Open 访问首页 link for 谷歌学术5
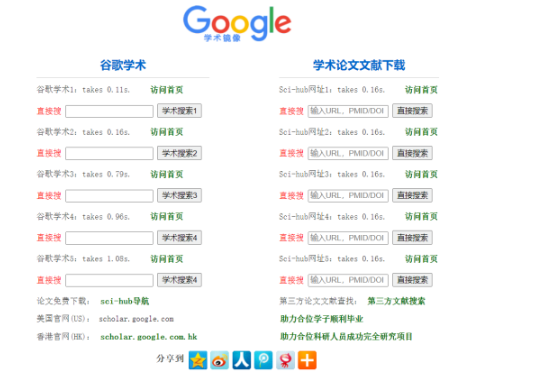 167,259
